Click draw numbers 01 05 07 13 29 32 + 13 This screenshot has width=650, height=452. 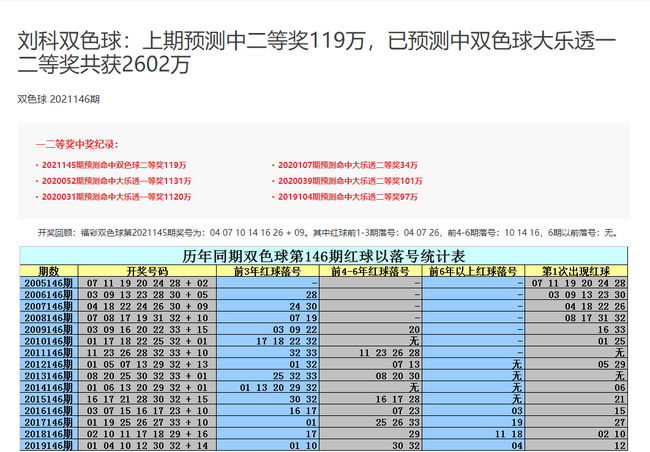coord(147,364)
